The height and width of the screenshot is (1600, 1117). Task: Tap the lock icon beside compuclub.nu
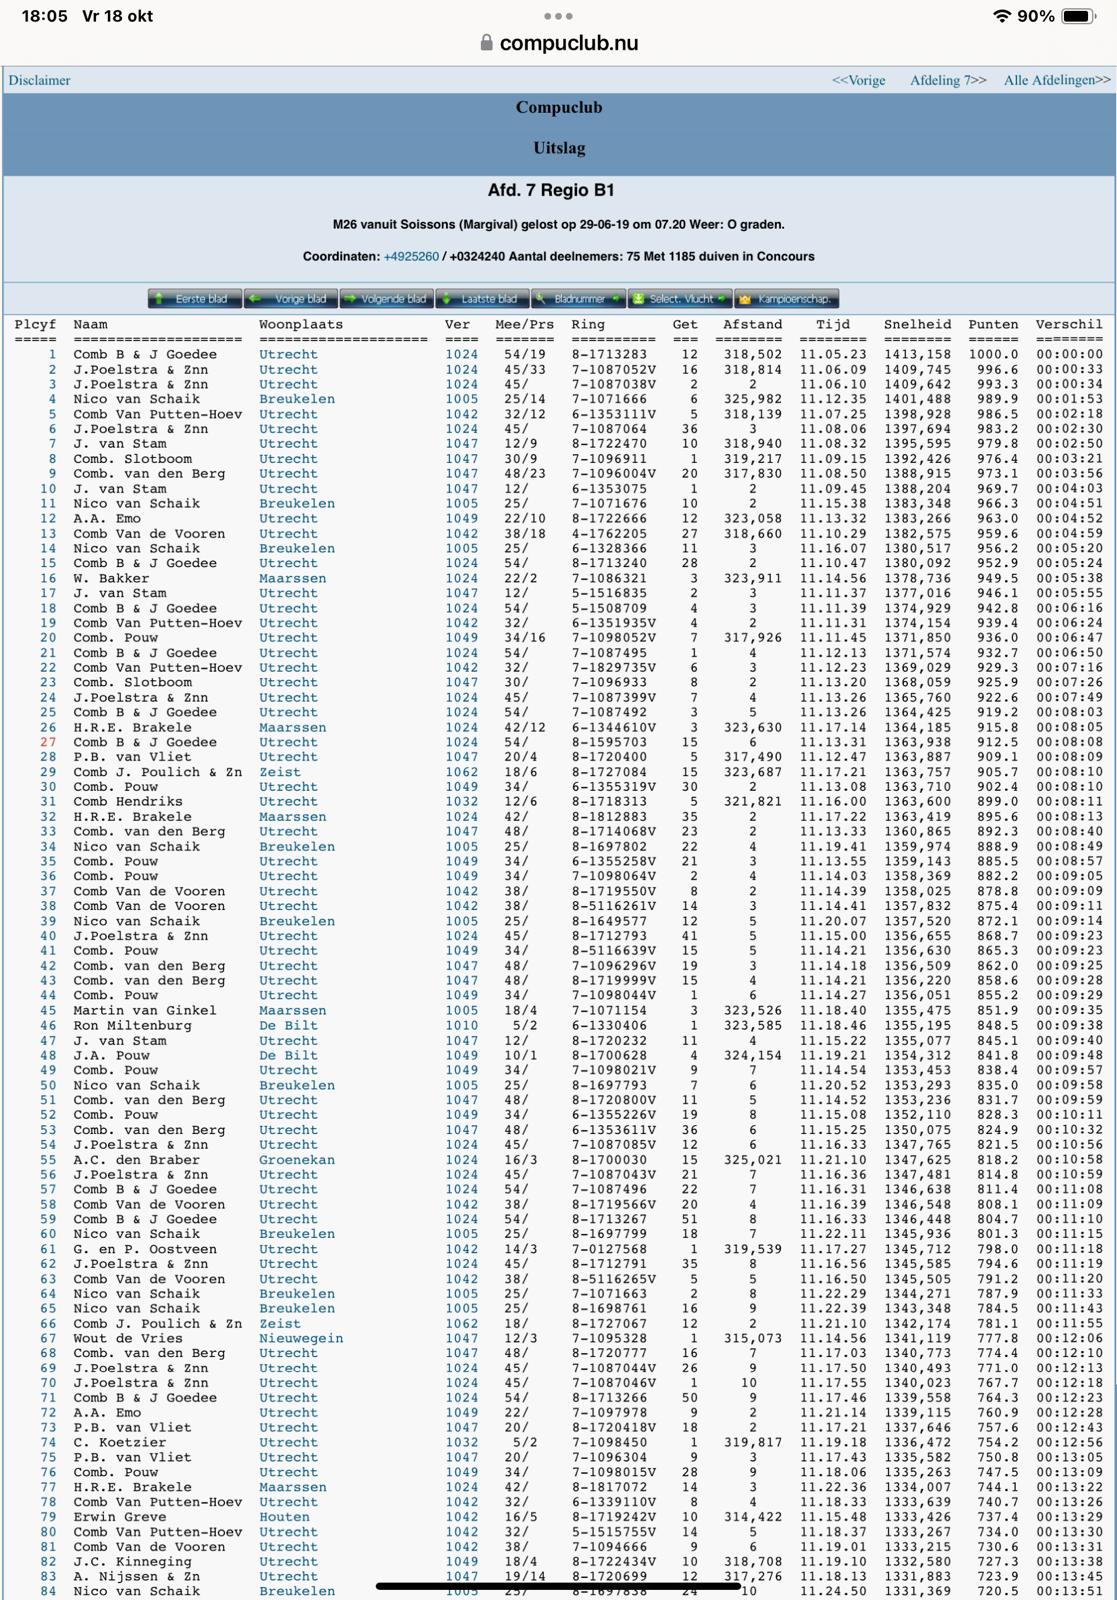click(x=486, y=43)
